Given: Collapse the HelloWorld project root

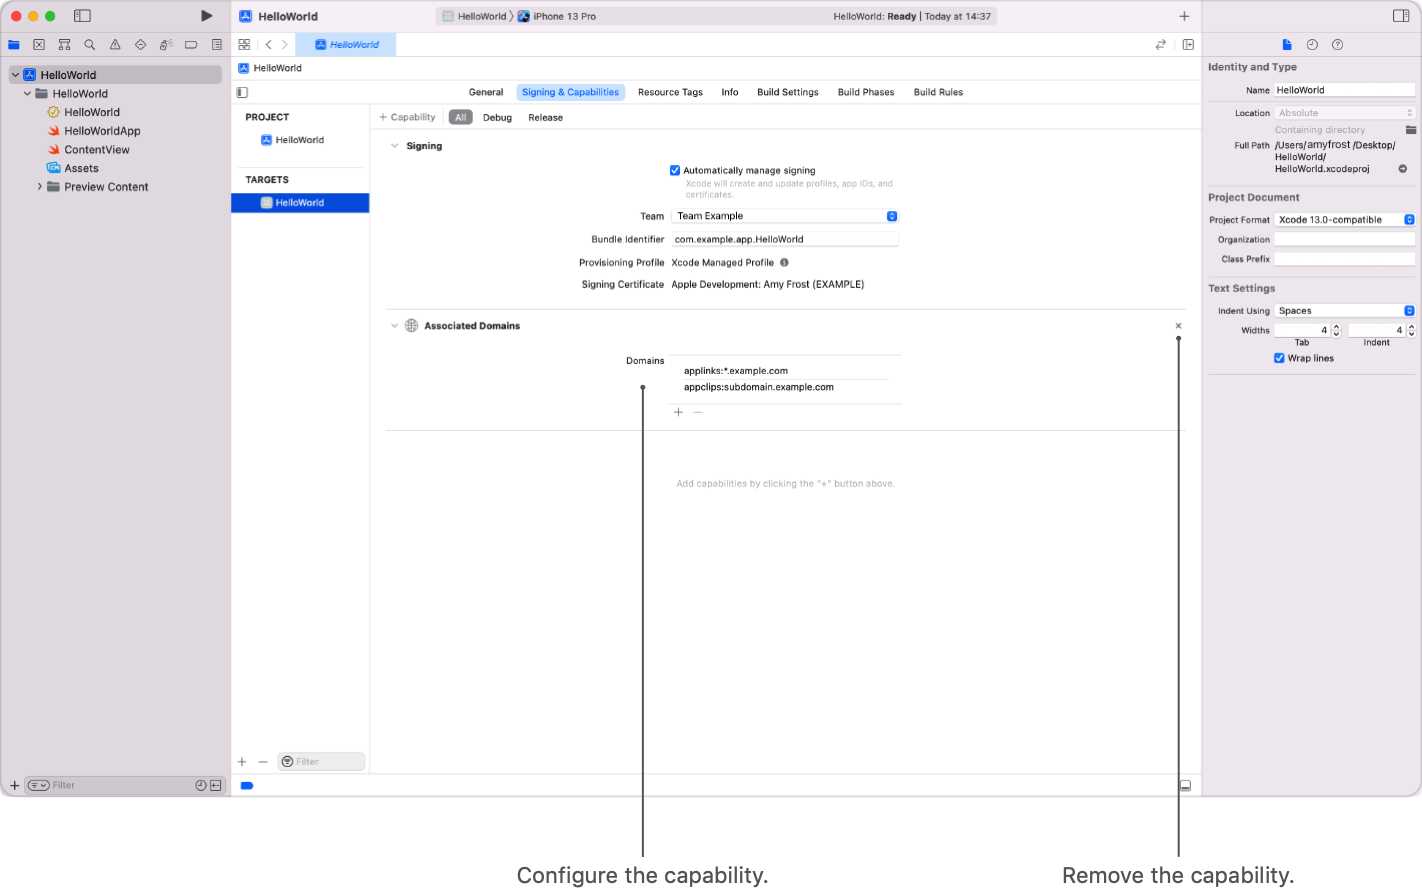Looking at the screenshot, I should click(15, 75).
